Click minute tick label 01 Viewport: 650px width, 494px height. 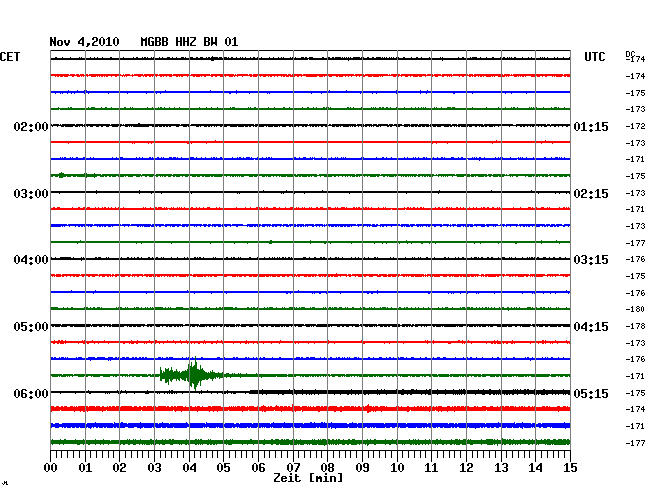tap(85, 467)
